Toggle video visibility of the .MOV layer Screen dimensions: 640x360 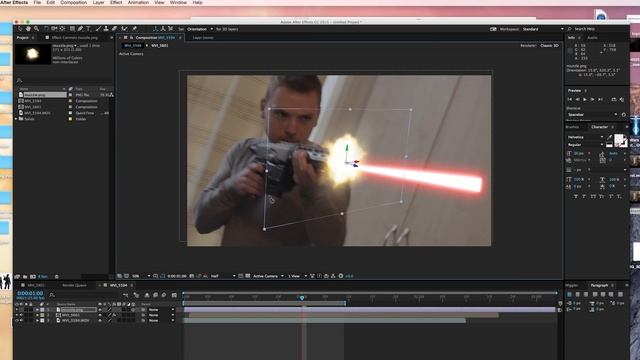click(x=17, y=320)
